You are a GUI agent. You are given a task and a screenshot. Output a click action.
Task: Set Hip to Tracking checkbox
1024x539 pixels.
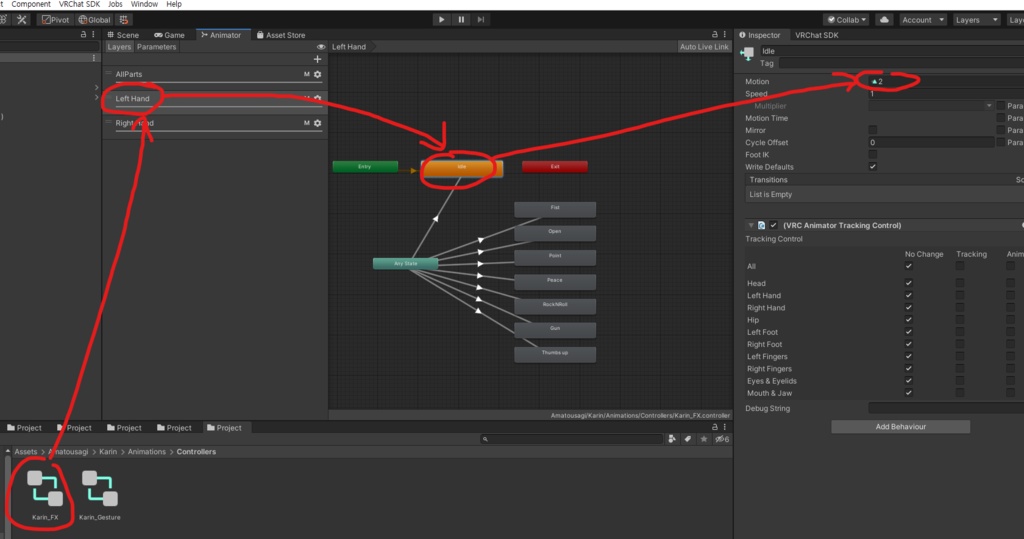[960, 319]
